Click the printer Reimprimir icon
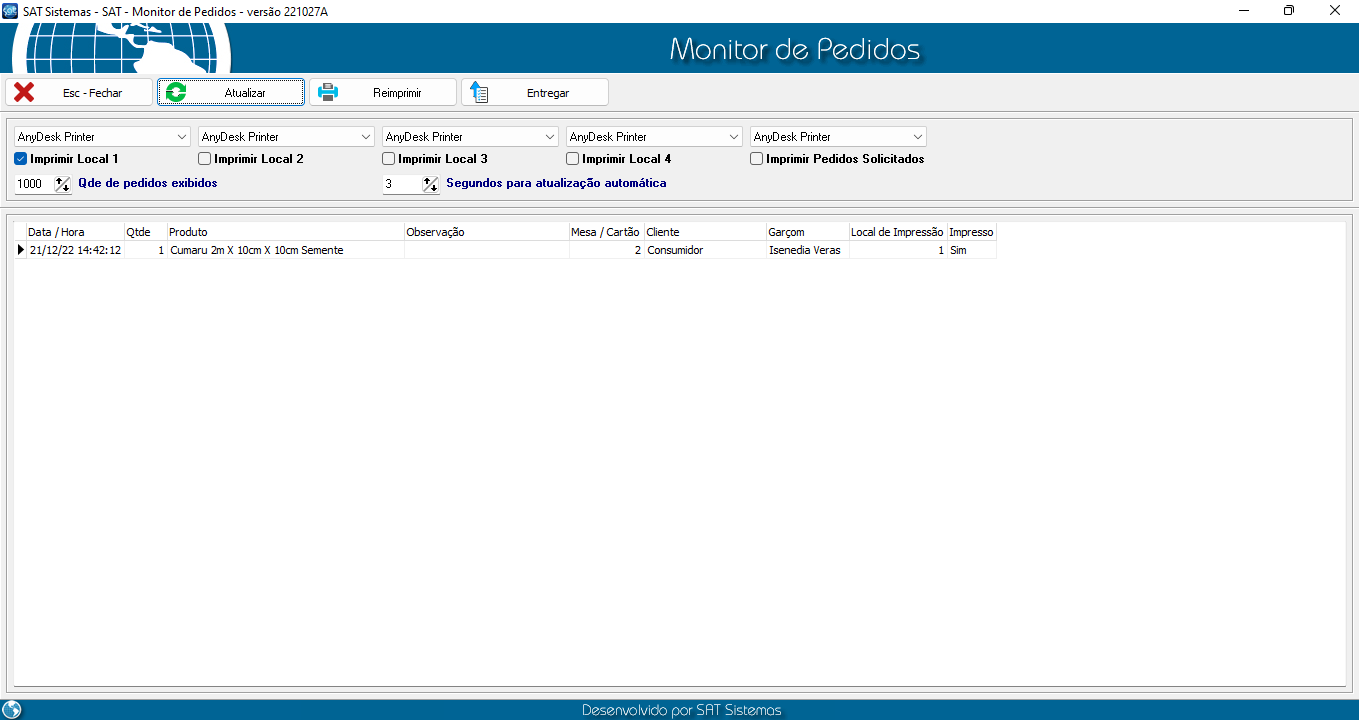Image resolution: width=1359 pixels, height=720 pixels. pos(328,93)
